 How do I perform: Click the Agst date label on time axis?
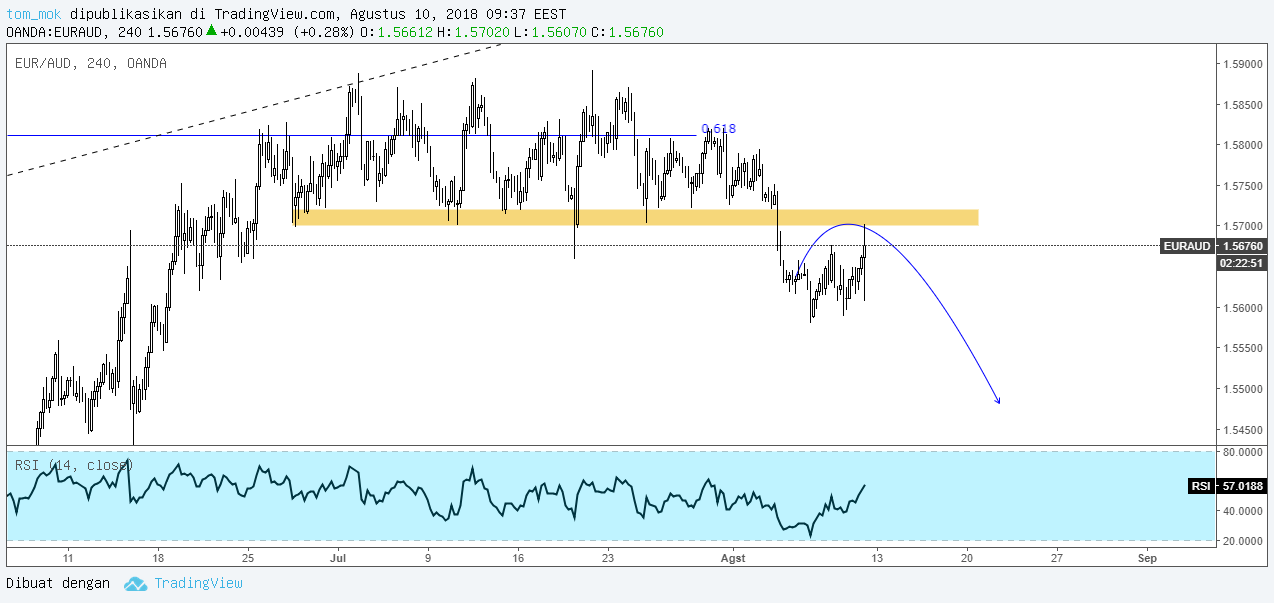point(733,559)
